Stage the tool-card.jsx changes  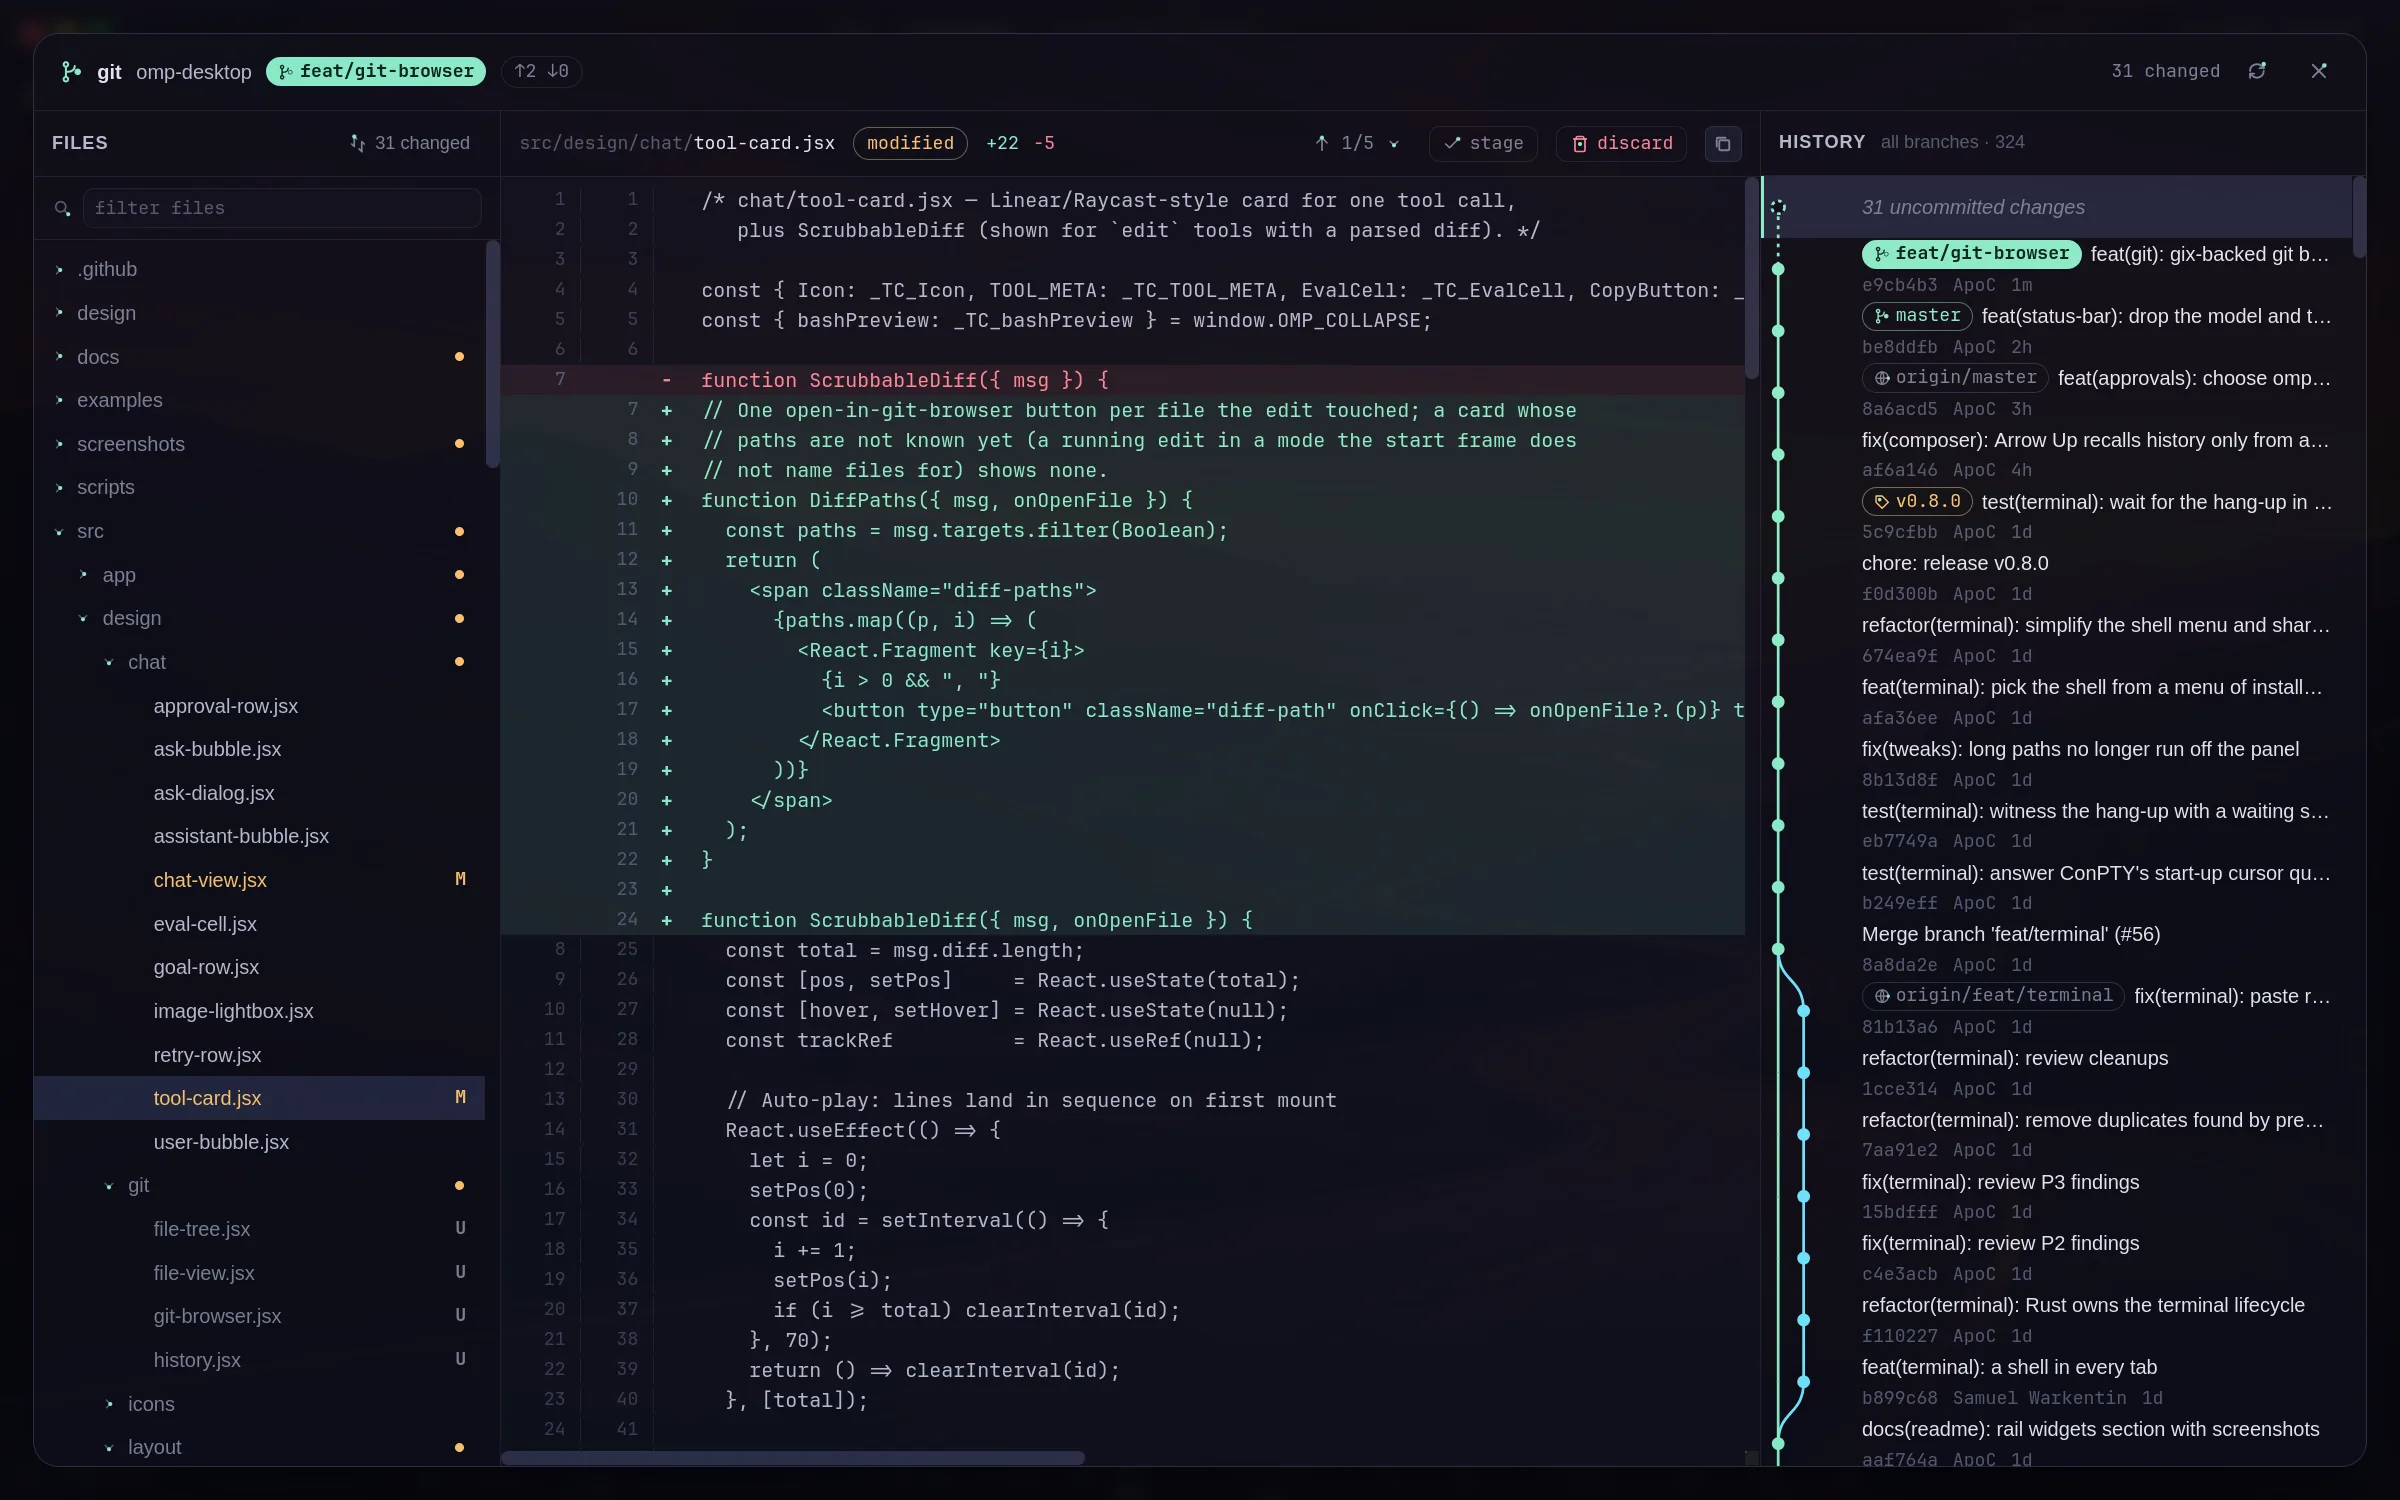[x=1483, y=143]
